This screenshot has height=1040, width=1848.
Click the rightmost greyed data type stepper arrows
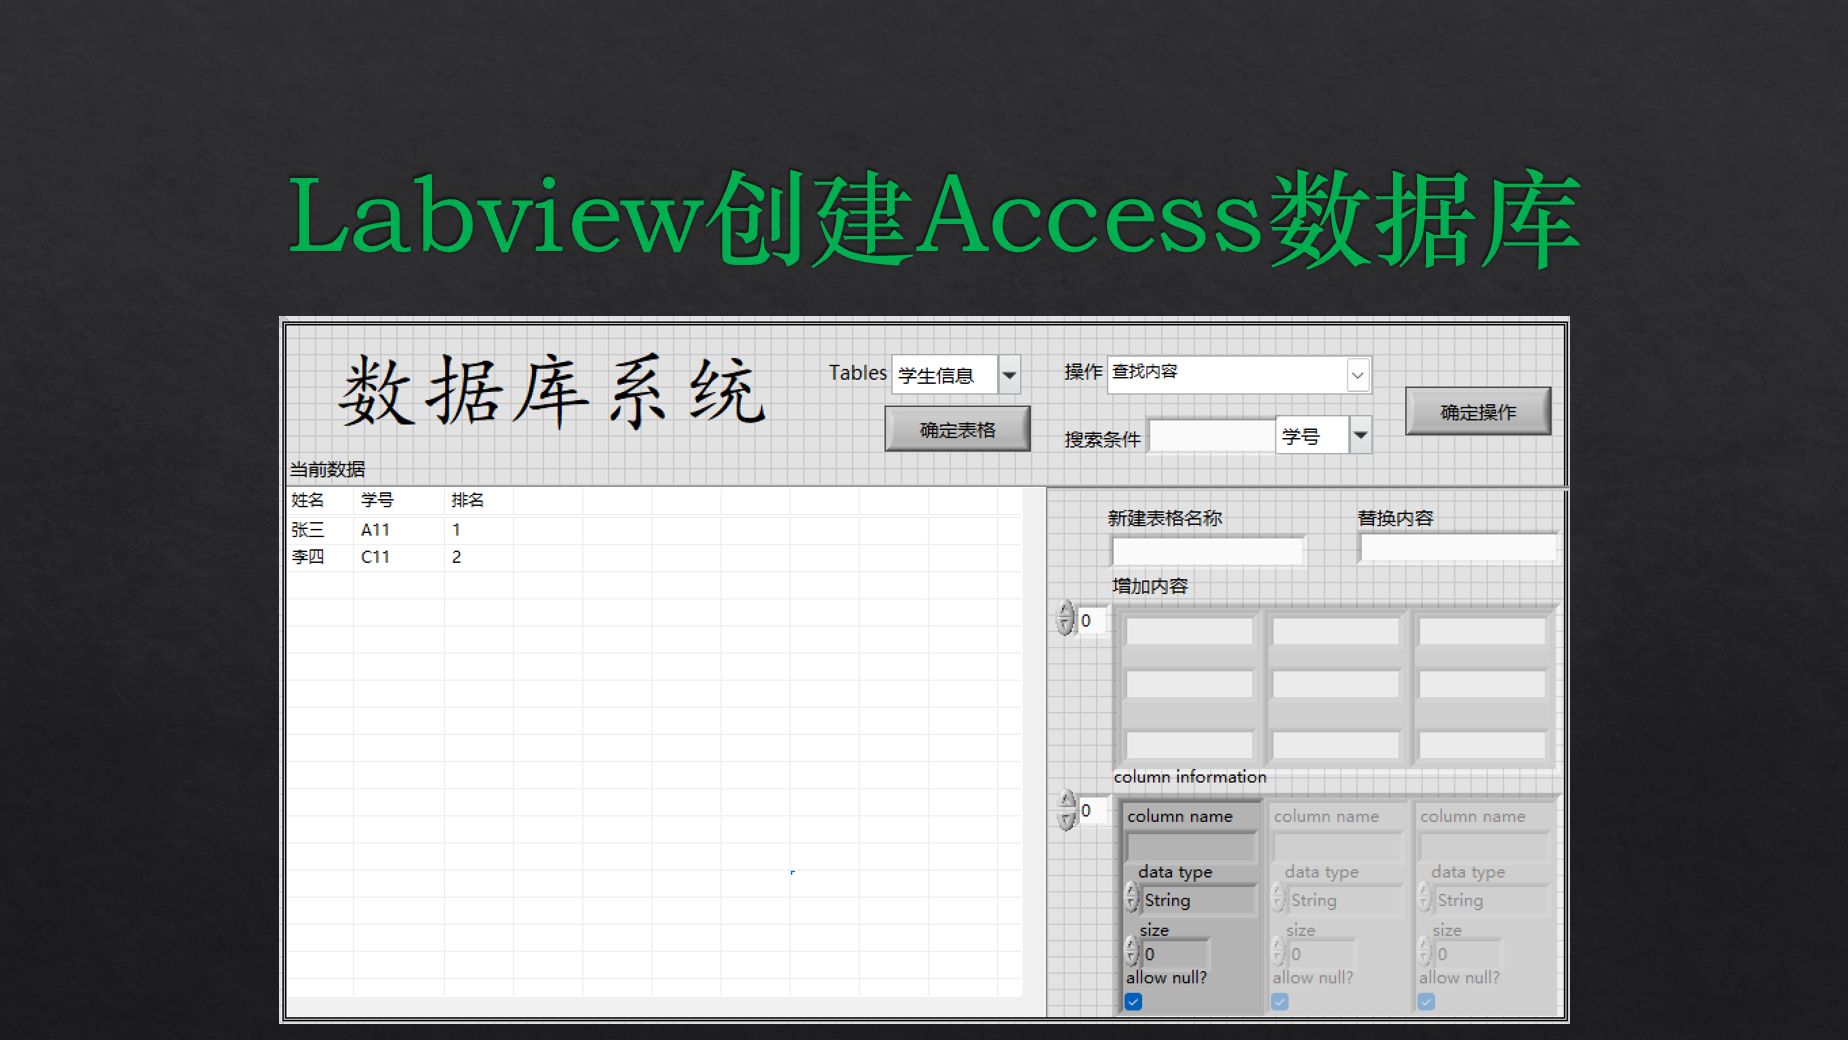[x=1425, y=898]
